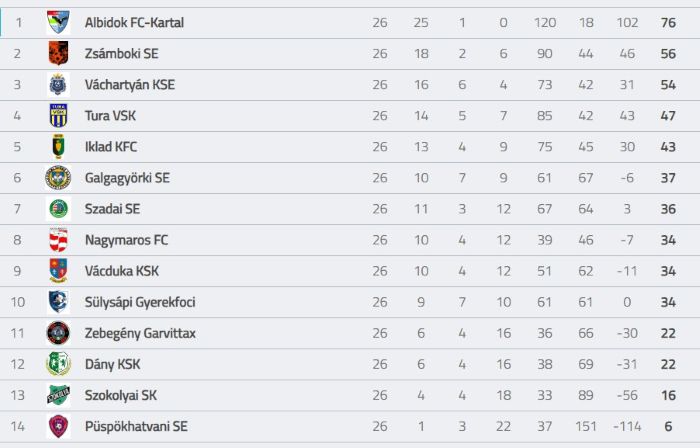
Task: Open the Püspökhatvani SE team name
Action: point(136,427)
